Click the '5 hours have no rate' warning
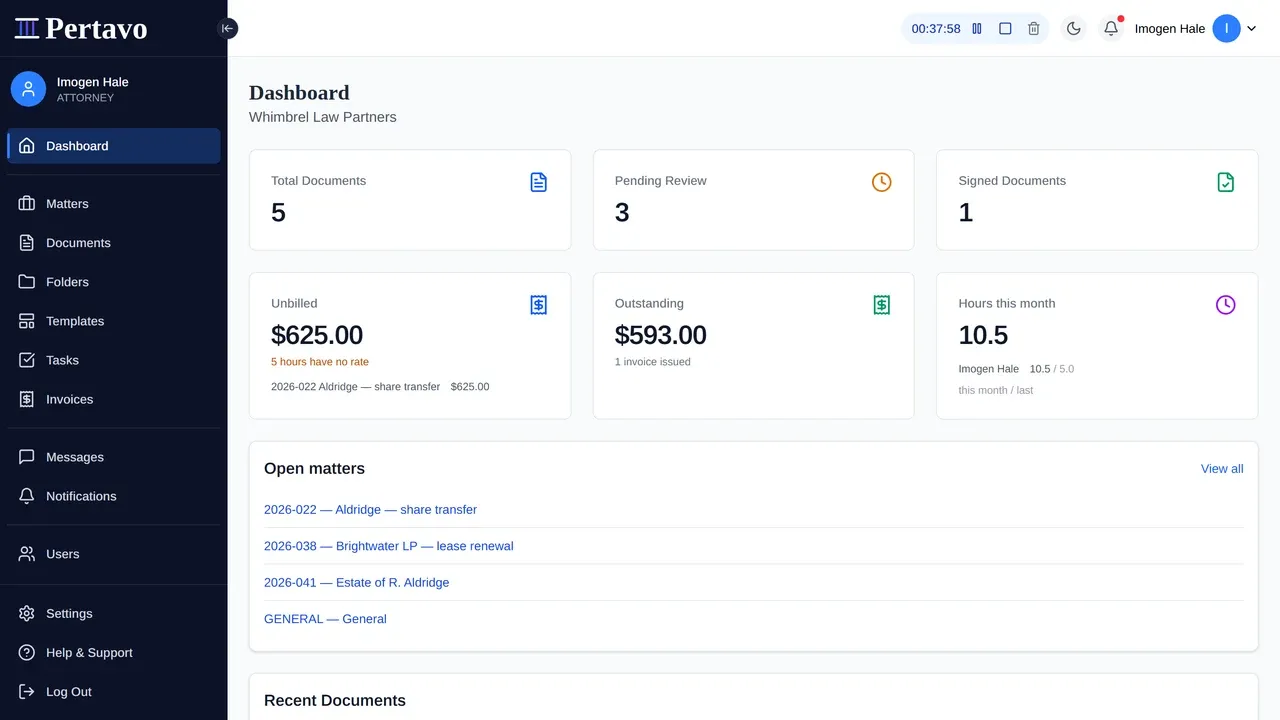The image size is (1280, 720). click(320, 362)
